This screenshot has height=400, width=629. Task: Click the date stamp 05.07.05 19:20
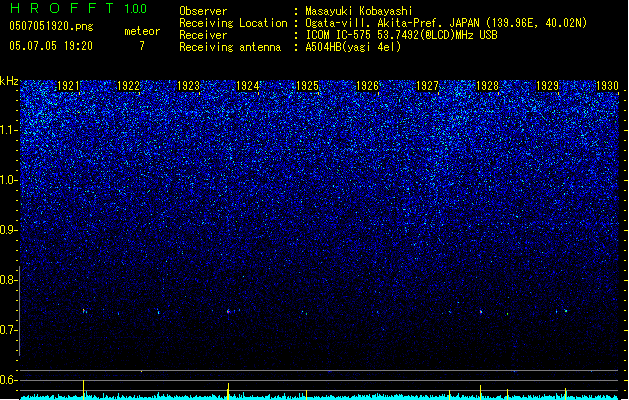point(51,46)
